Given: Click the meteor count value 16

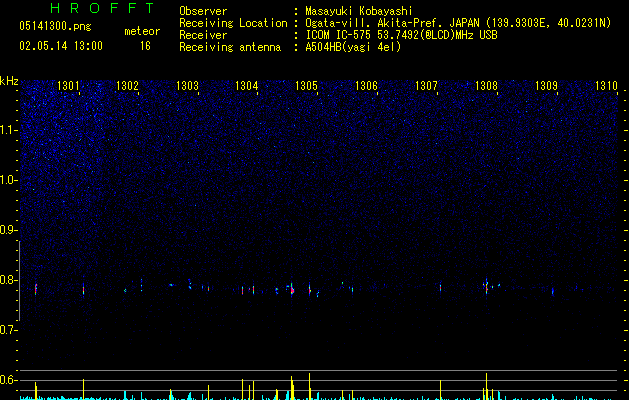Looking at the screenshot, I should coord(145,46).
